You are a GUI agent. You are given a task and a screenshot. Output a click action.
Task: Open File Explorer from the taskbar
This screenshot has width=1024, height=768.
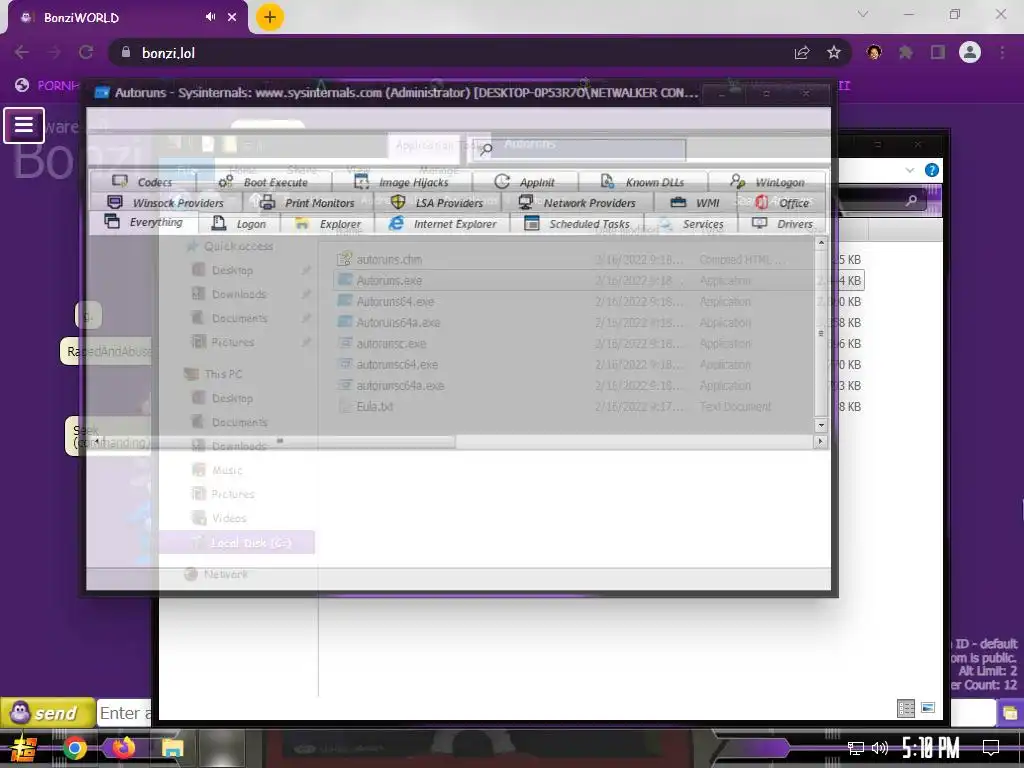[x=172, y=748]
